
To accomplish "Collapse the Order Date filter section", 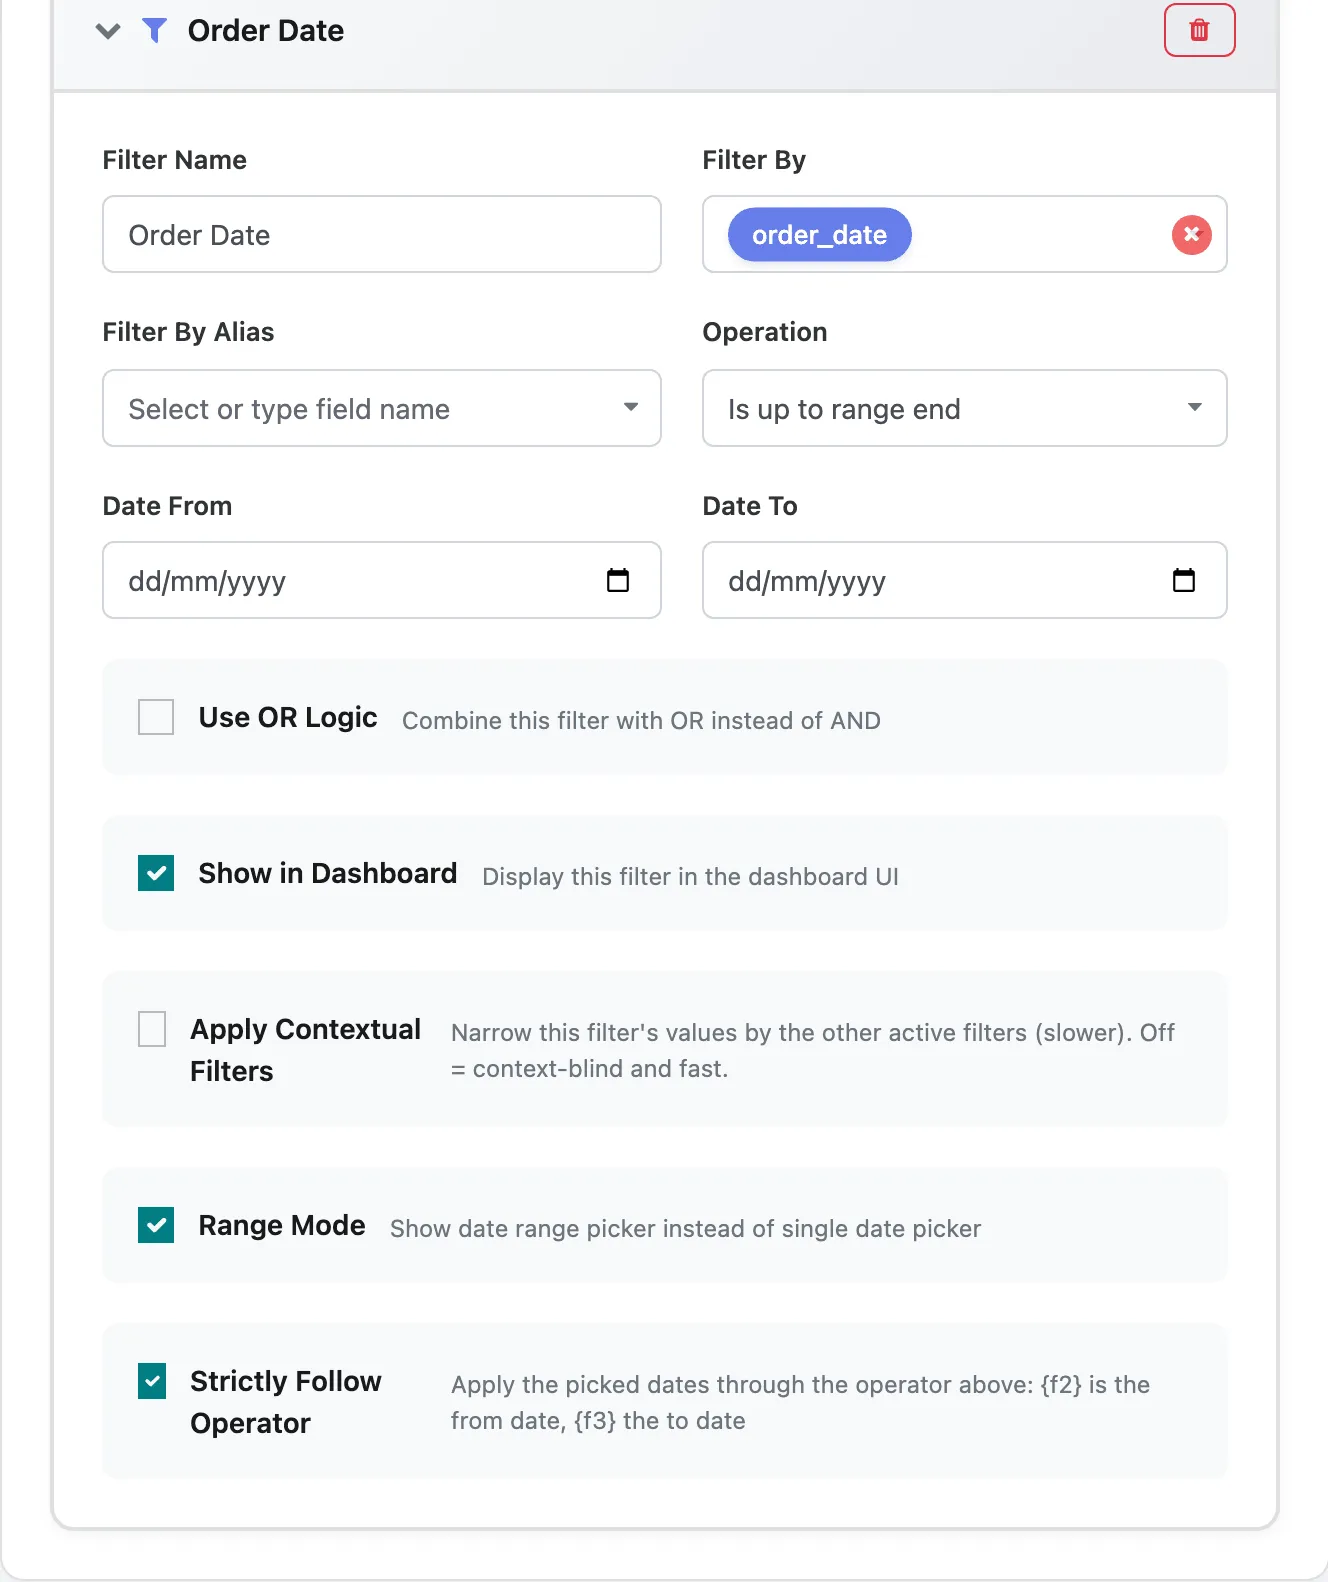I will click(108, 31).
